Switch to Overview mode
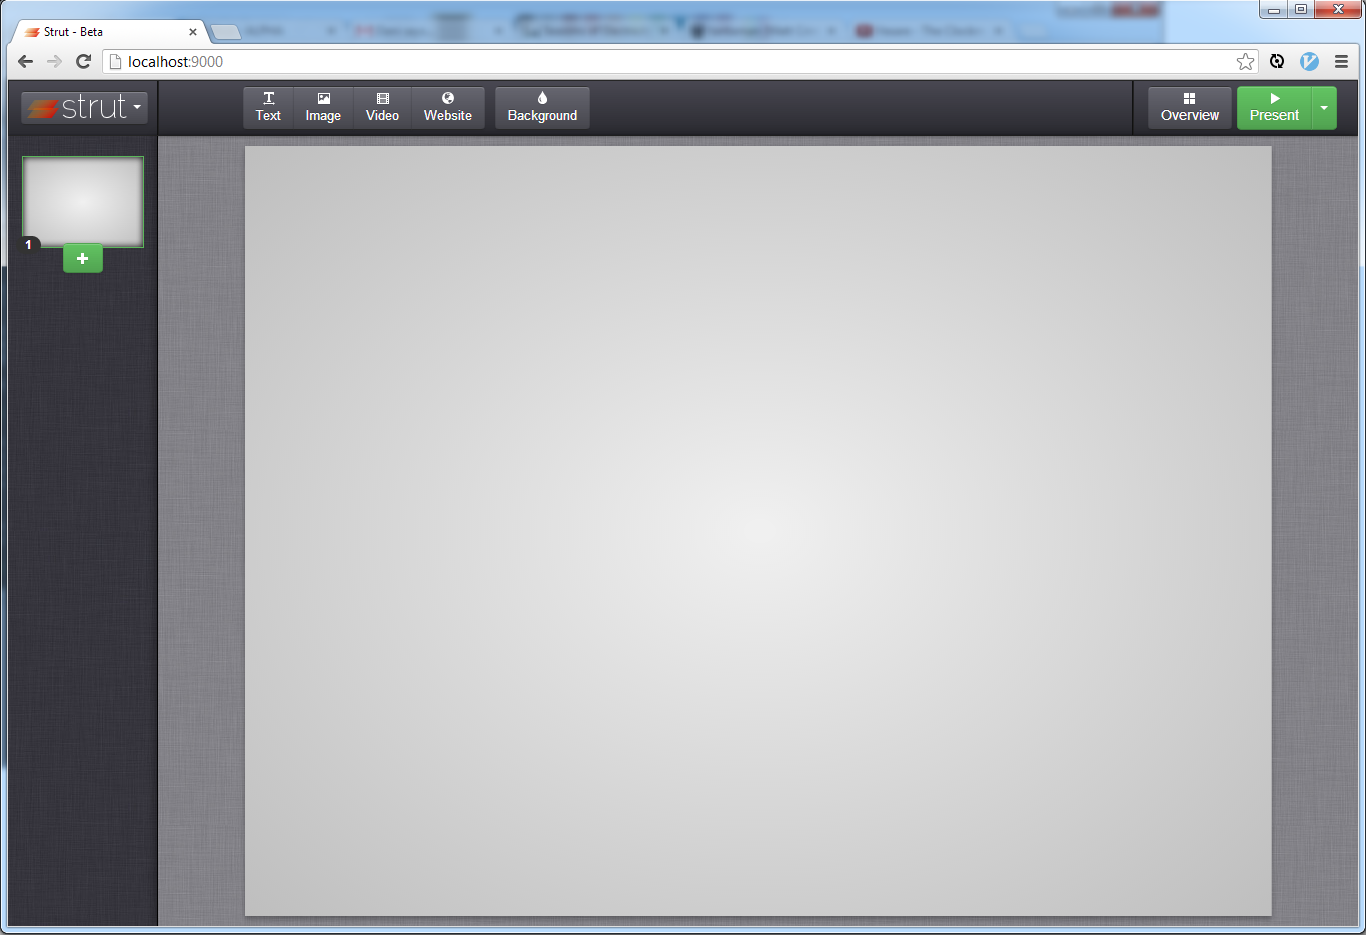This screenshot has width=1366, height=935. coord(1189,107)
